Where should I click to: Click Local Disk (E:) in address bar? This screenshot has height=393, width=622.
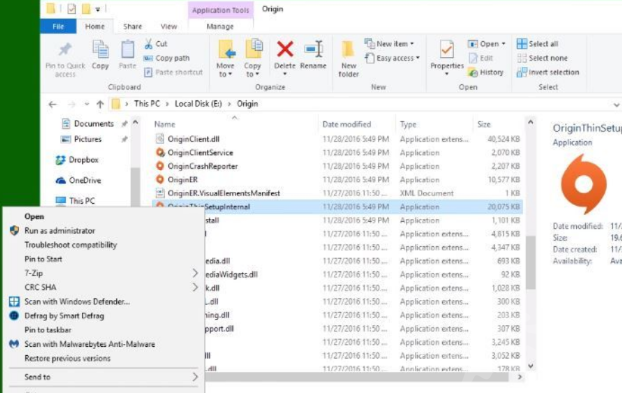click(x=198, y=104)
